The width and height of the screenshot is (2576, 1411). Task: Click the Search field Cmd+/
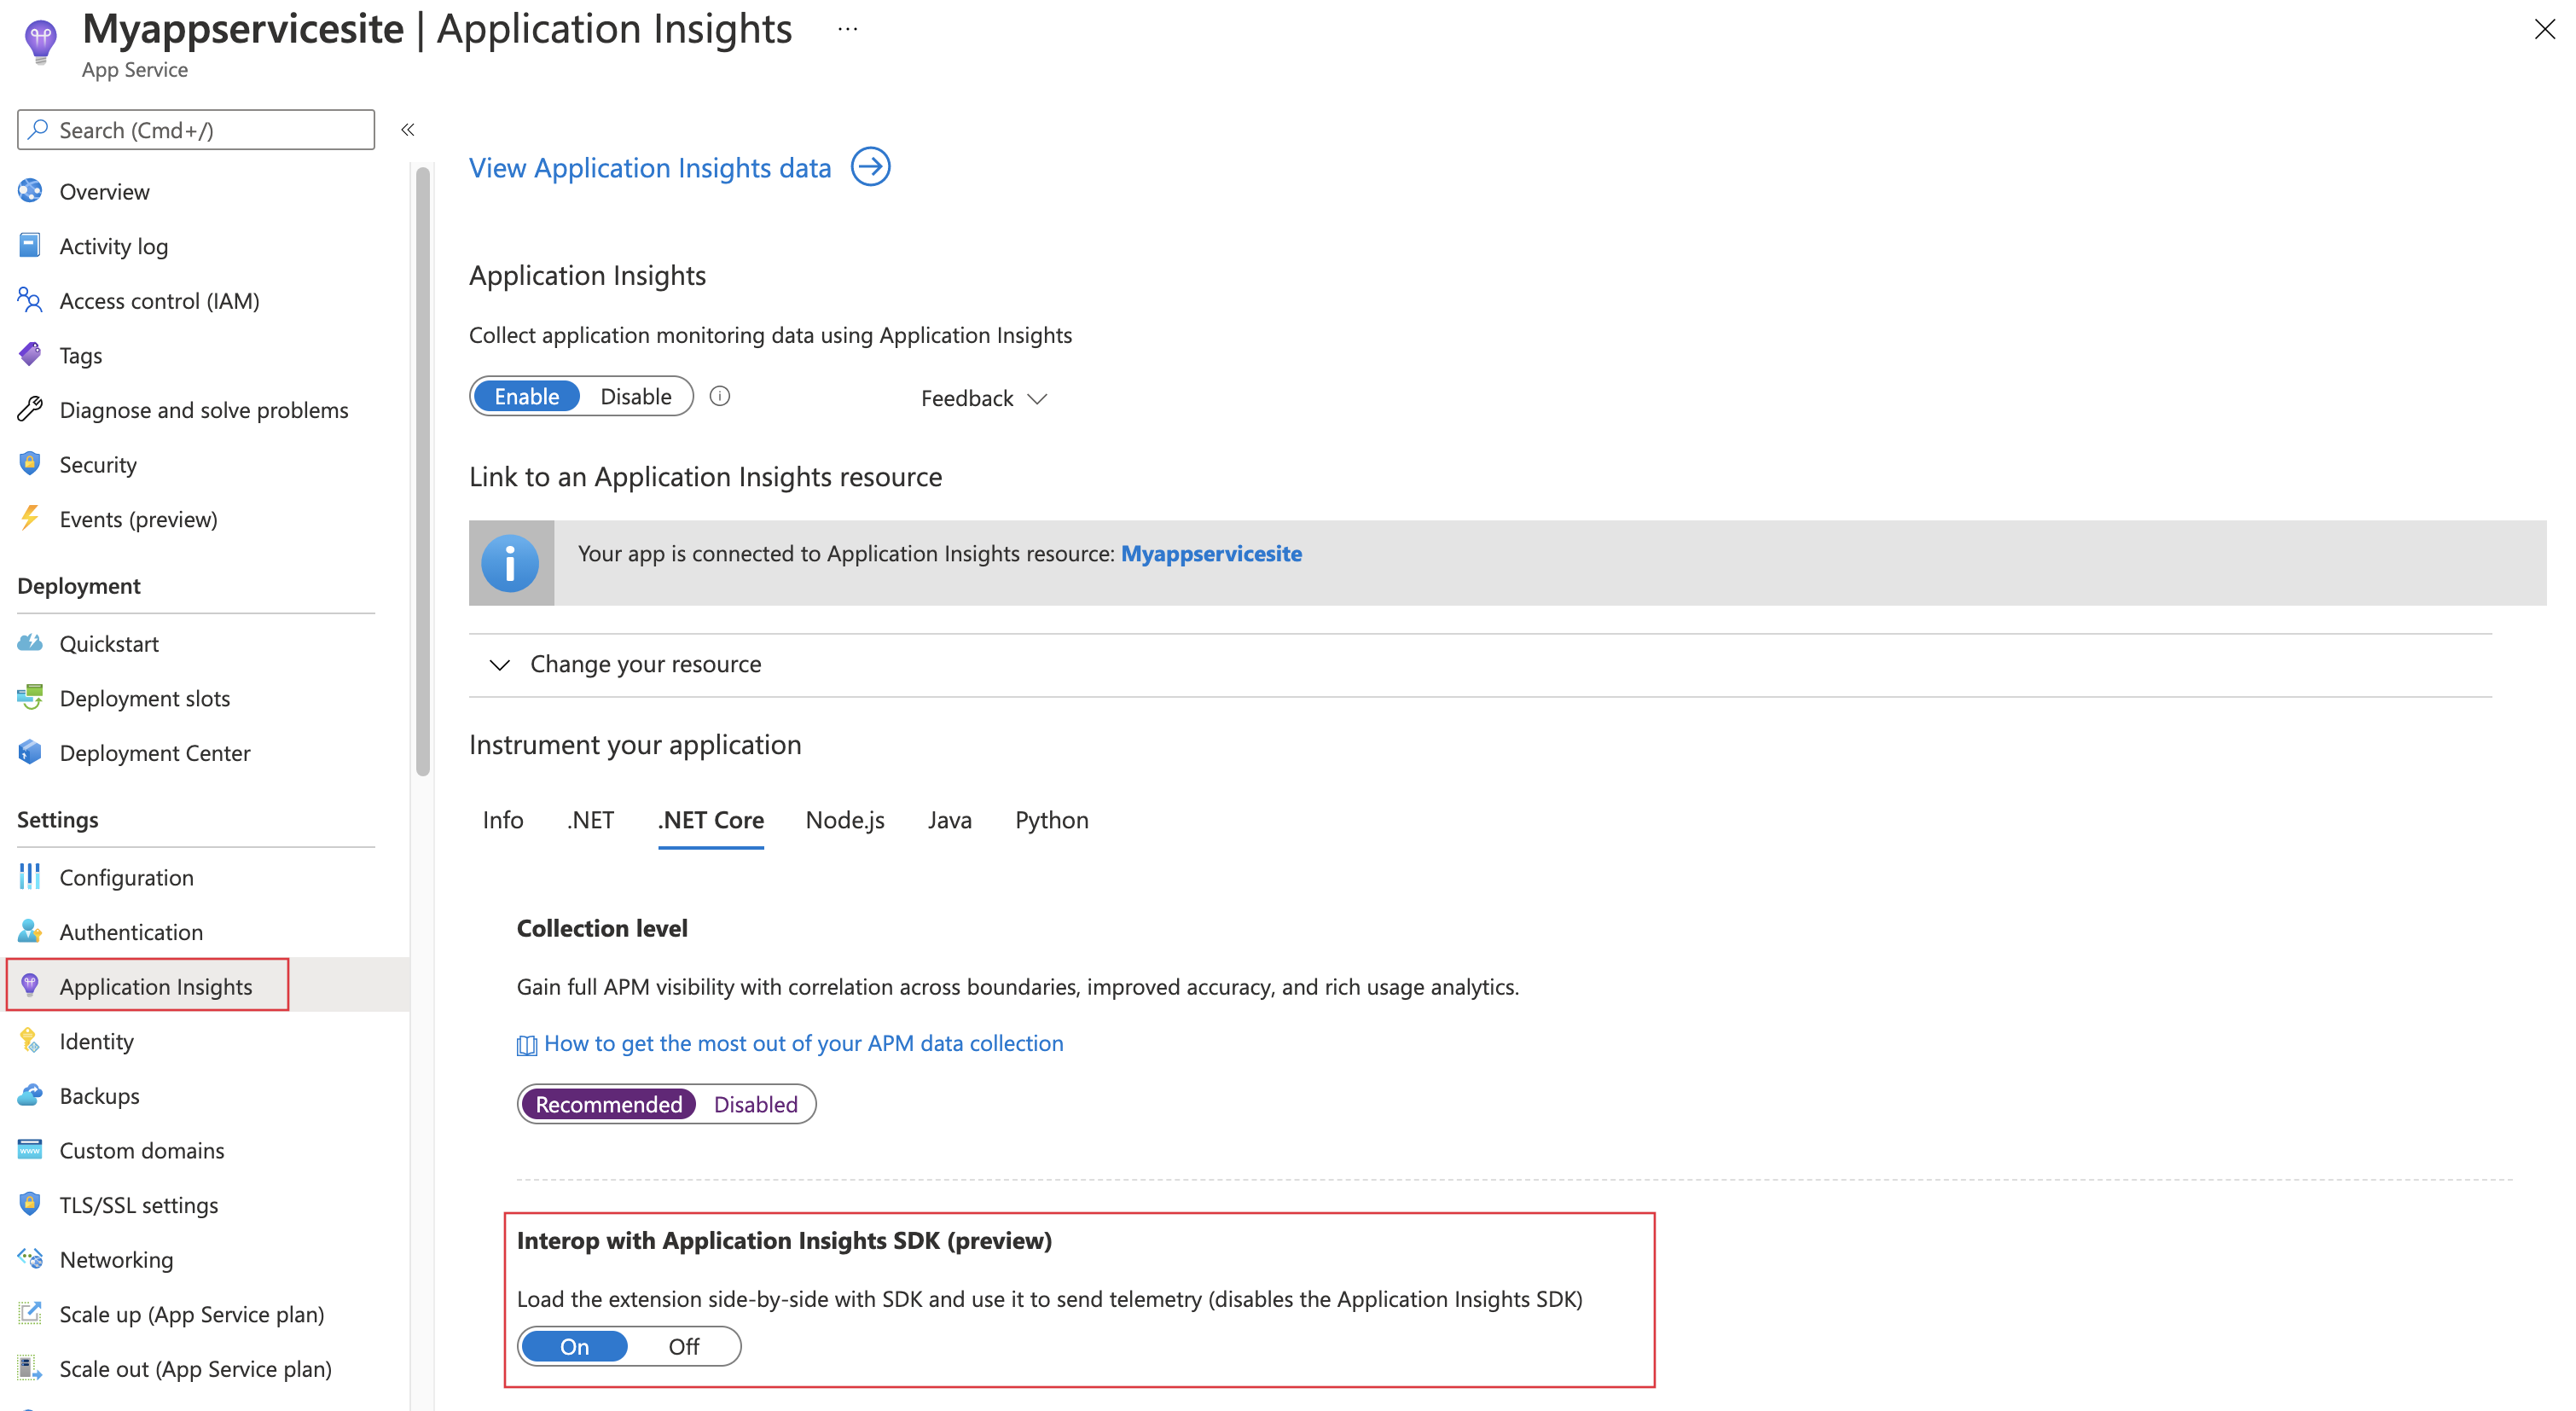(x=194, y=129)
